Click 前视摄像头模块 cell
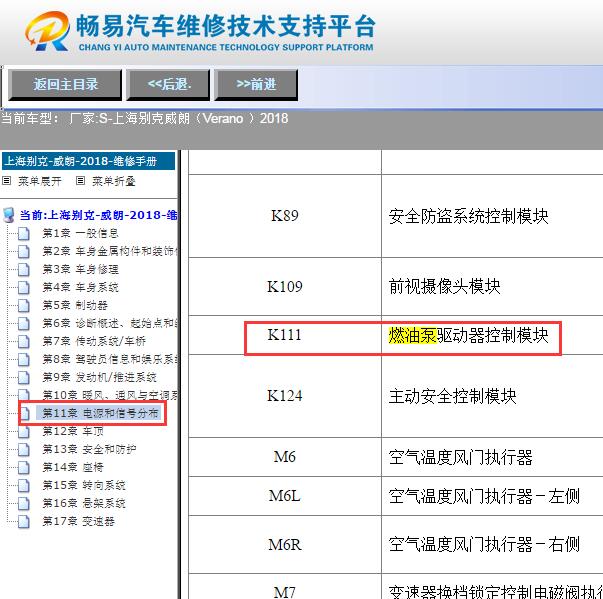 click(x=492, y=286)
